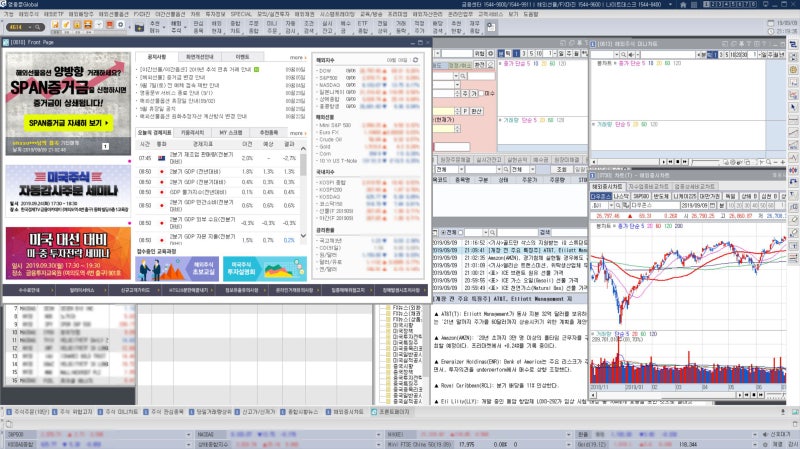Viewport: 800px width, 449px height.
Task: Open the KOSDAQ종합 ticker dropdown in bottom bar
Action: tap(189, 444)
